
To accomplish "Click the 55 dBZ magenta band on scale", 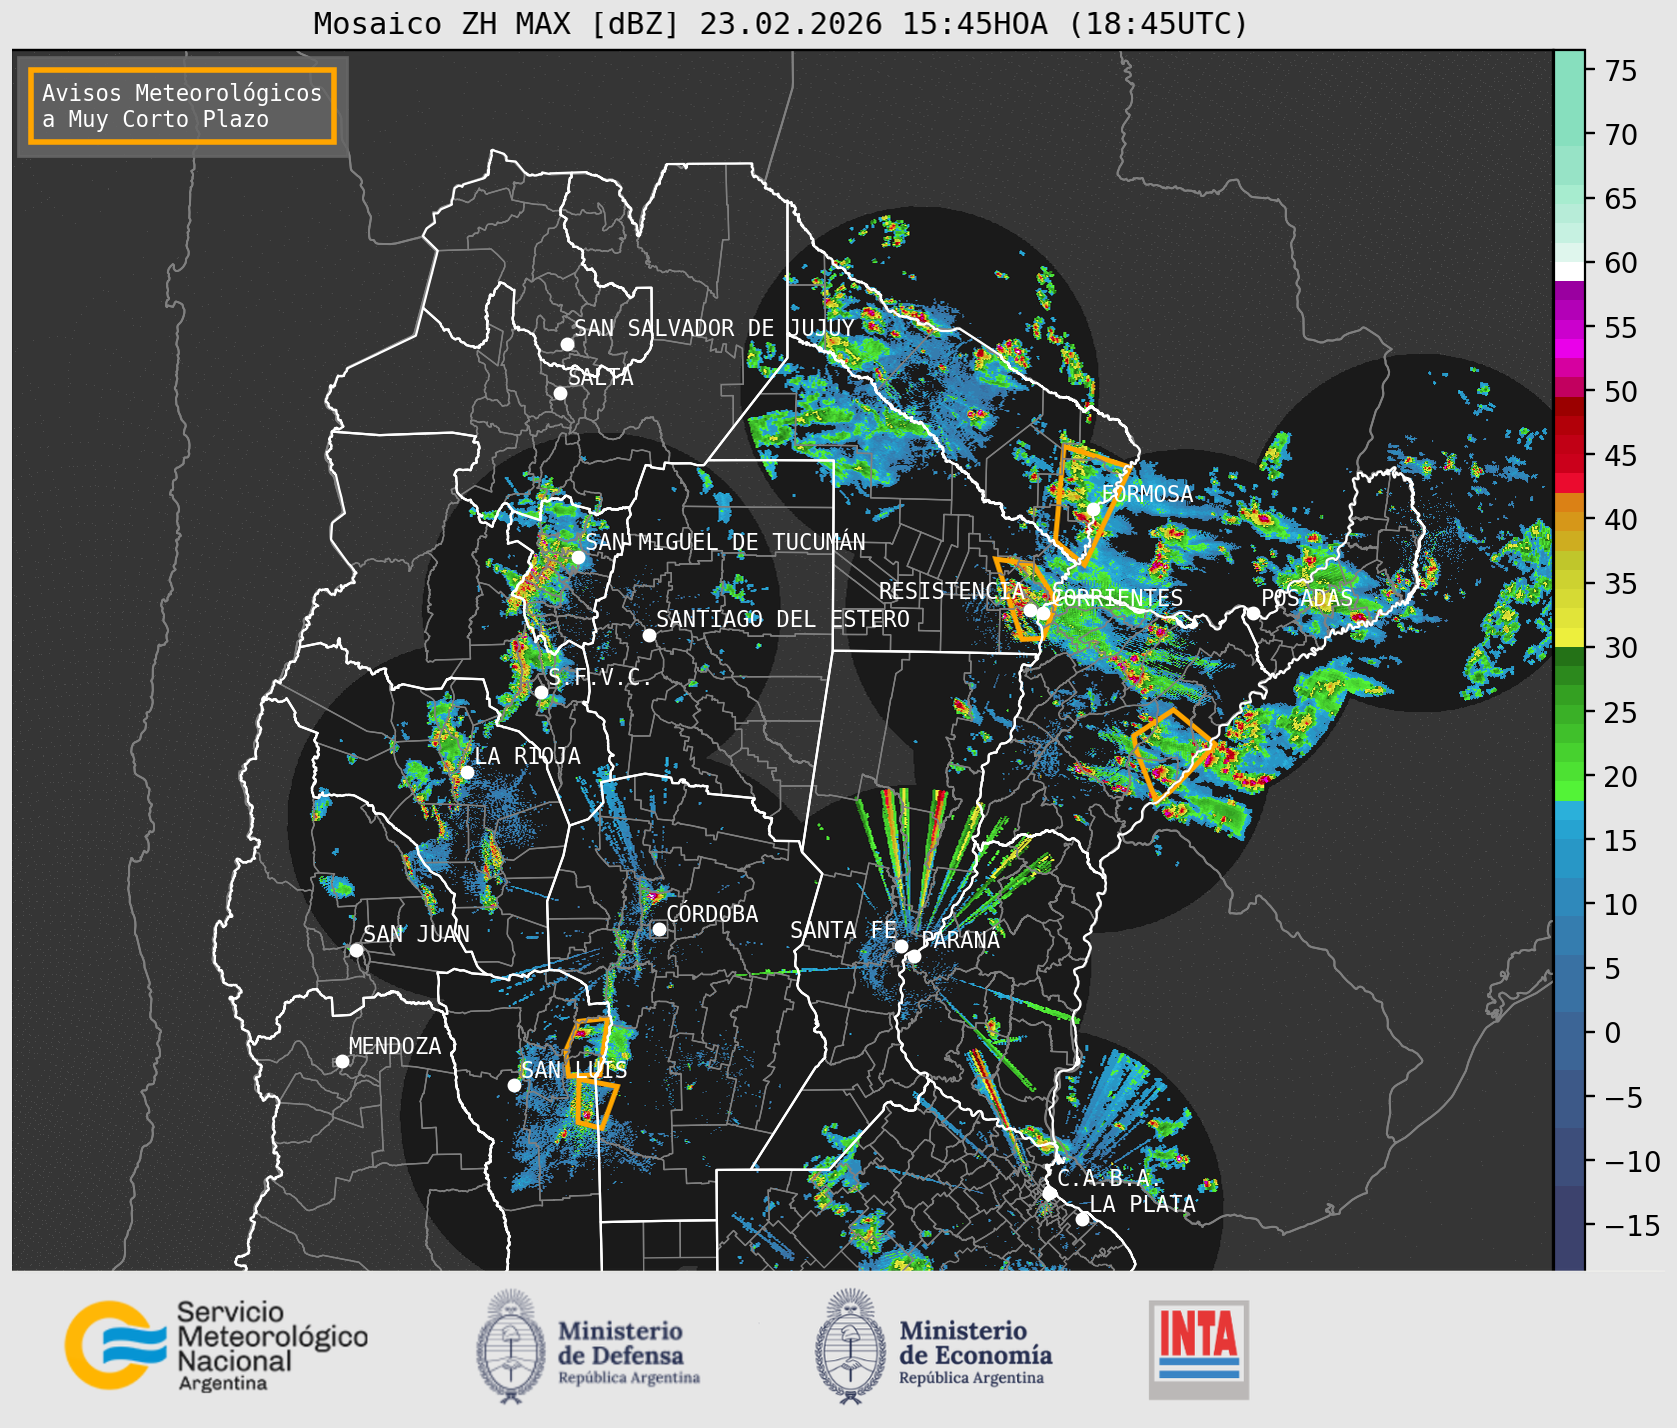I will coord(1569,328).
